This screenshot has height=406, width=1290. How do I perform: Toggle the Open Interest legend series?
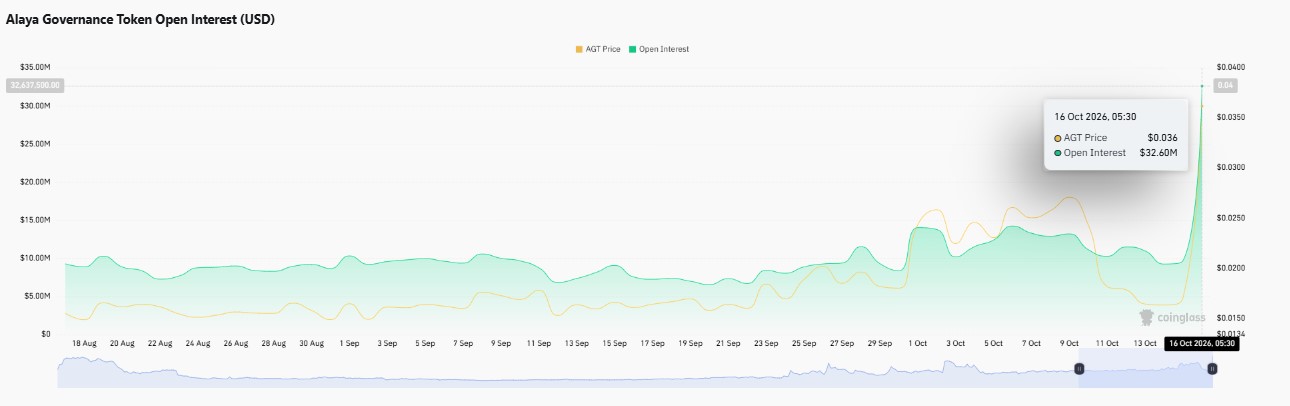coord(658,49)
